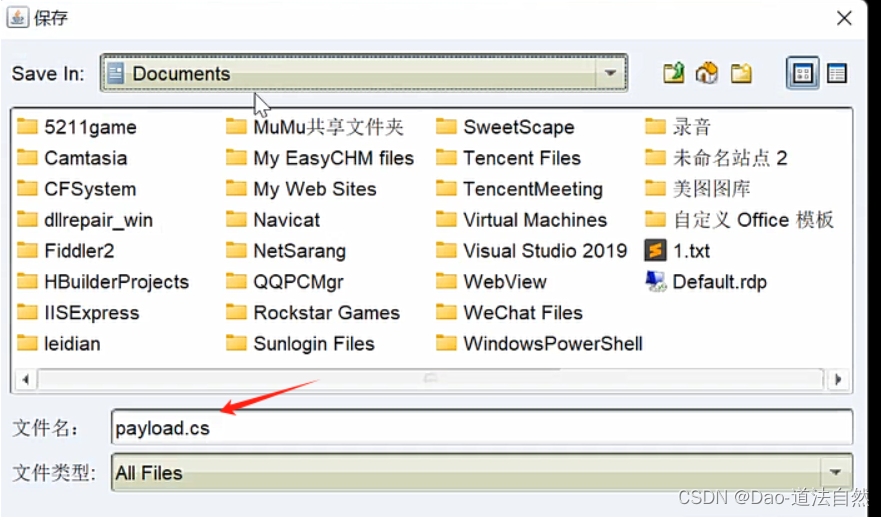Select the CFSystem folder icon
The height and width of the screenshot is (517, 886).
(x=27, y=188)
